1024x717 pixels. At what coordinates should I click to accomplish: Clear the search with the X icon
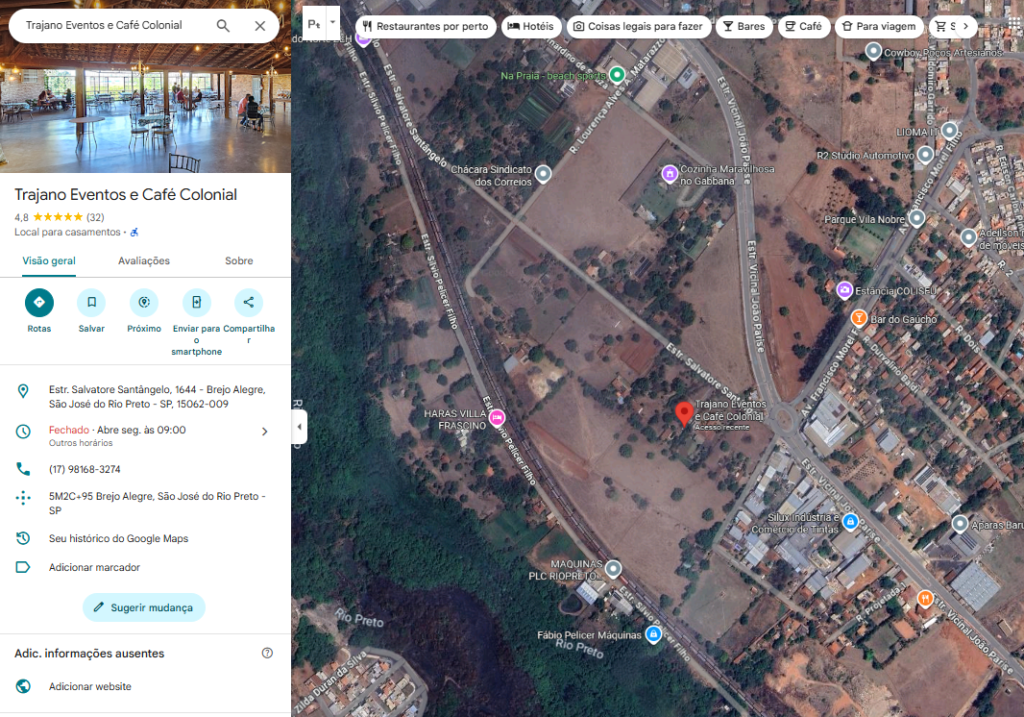pyautogui.click(x=260, y=26)
